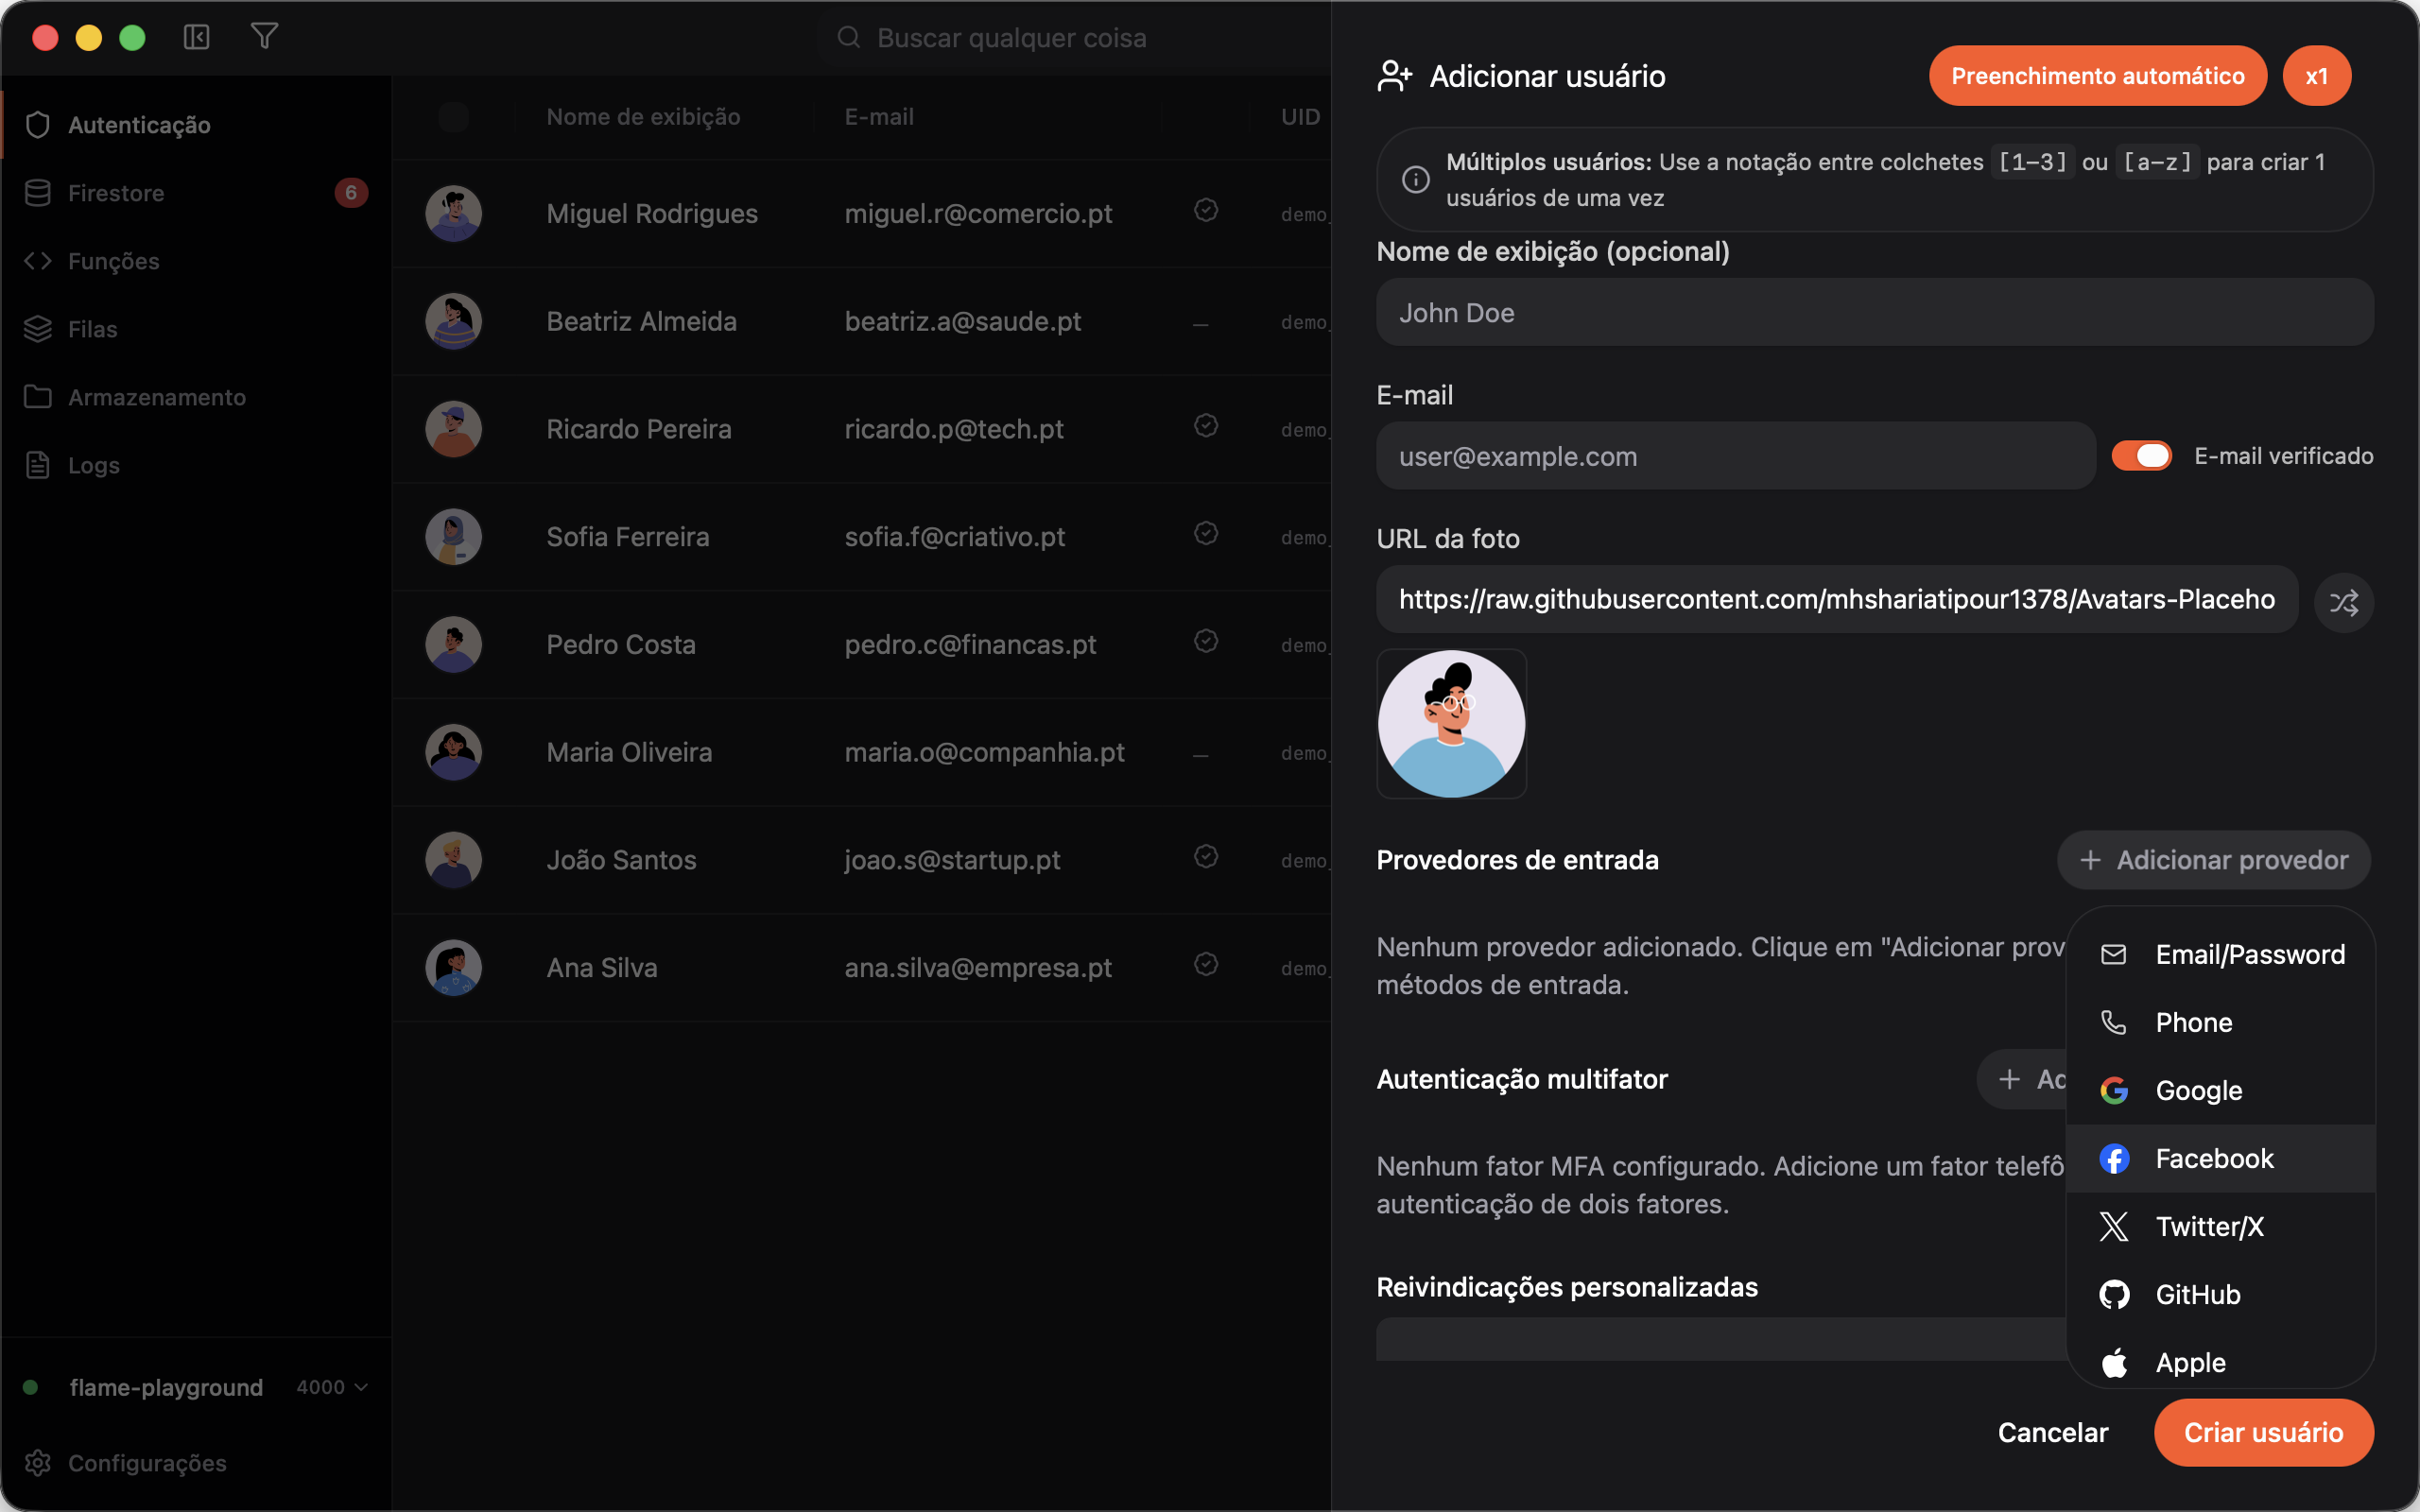Click Pedro Costa avatar
Image resolution: width=2420 pixels, height=1512 pixels.
click(x=454, y=644)
